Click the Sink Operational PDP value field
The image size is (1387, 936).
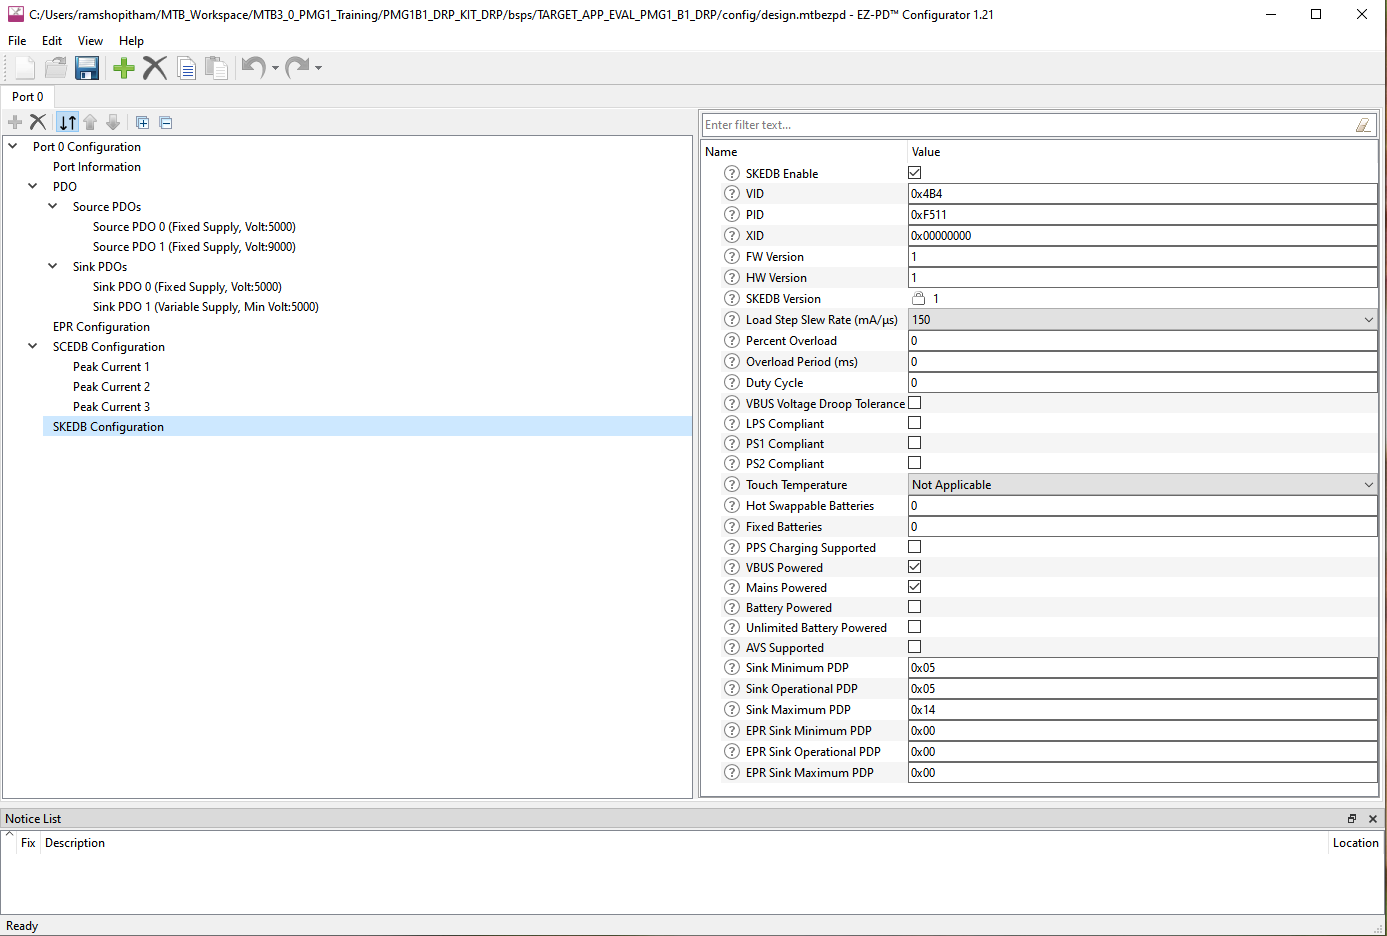pos(1143,689)
